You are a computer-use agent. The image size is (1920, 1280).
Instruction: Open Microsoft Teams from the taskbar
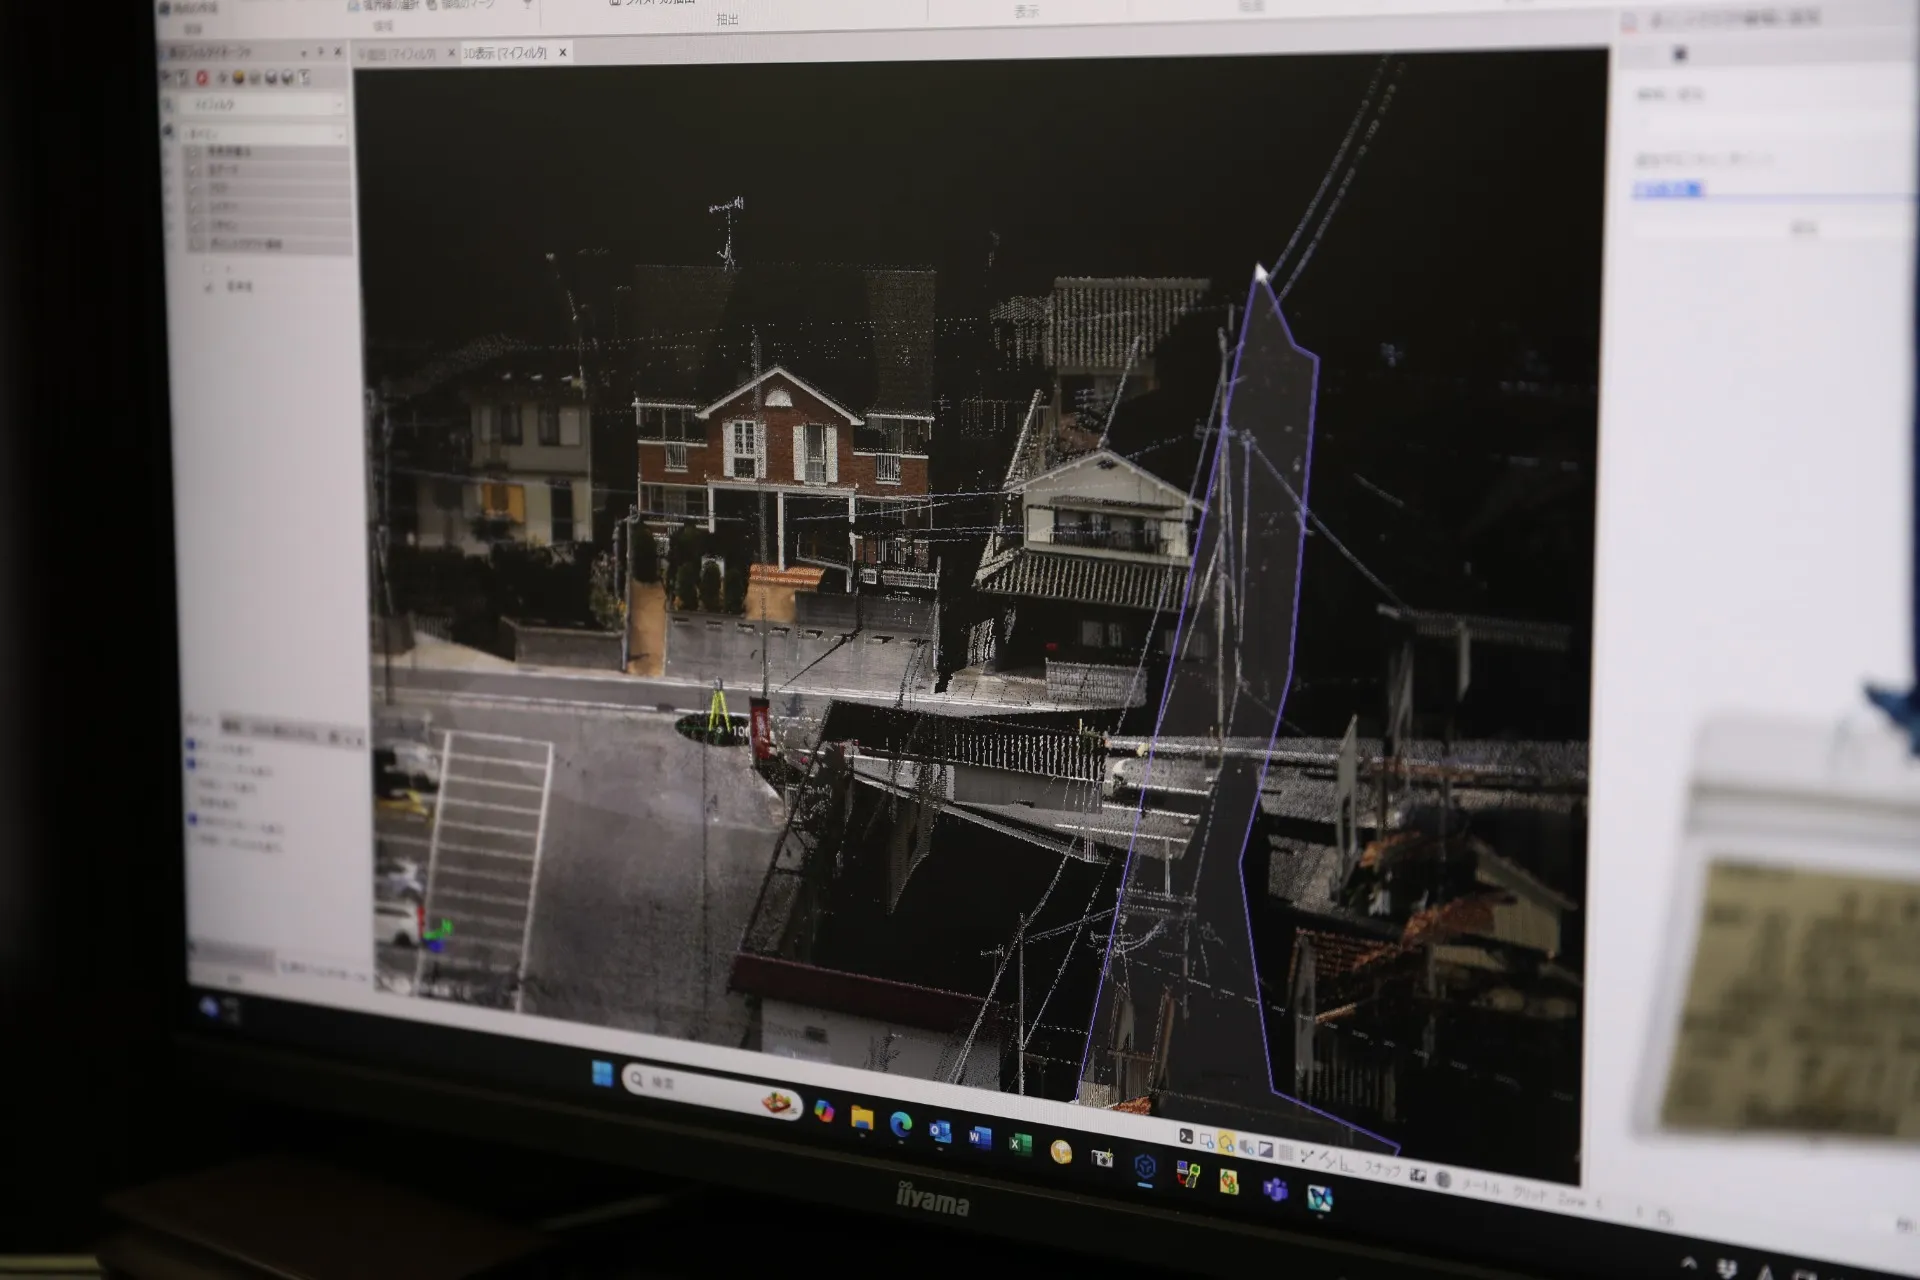pos(1275,1190)
